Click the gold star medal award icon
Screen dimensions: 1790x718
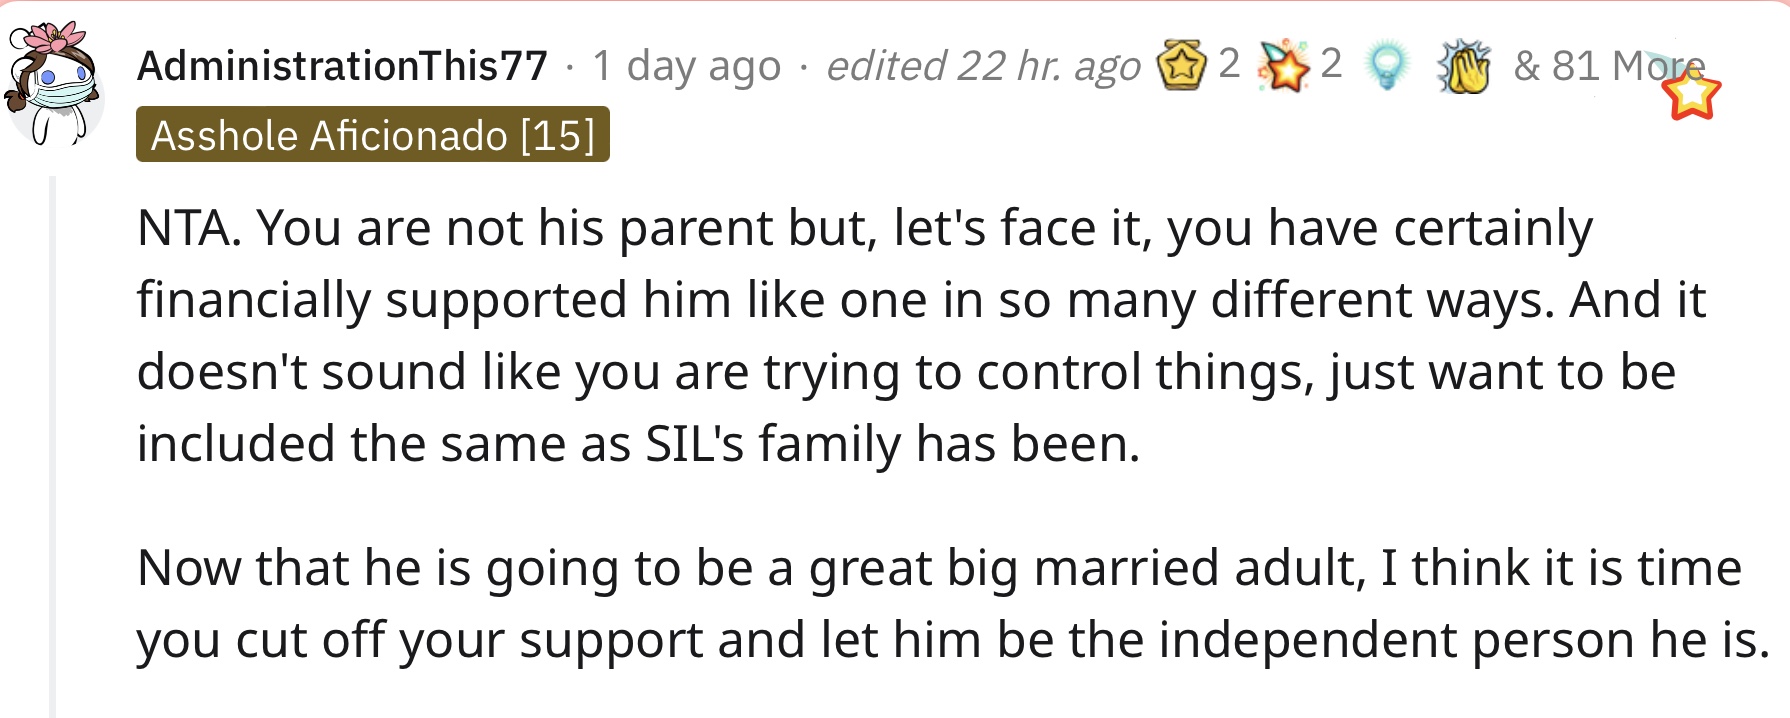pos(1181,66)
